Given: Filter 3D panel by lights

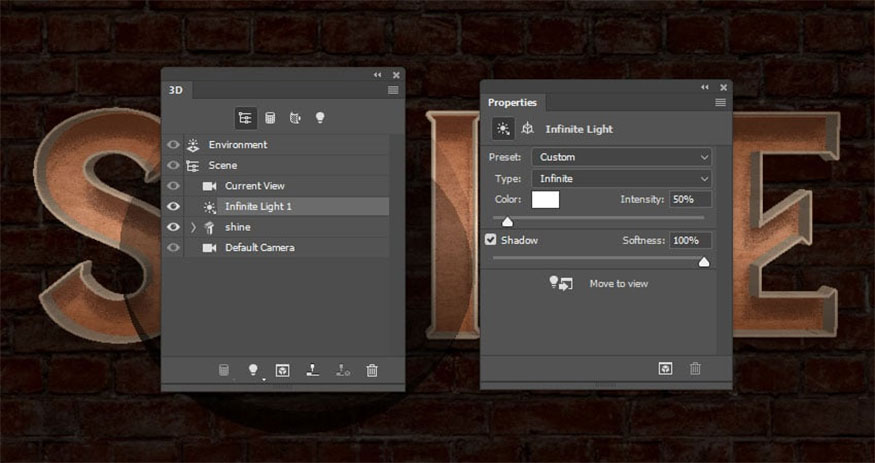Looking at the screenshot, I should (320, 118).
